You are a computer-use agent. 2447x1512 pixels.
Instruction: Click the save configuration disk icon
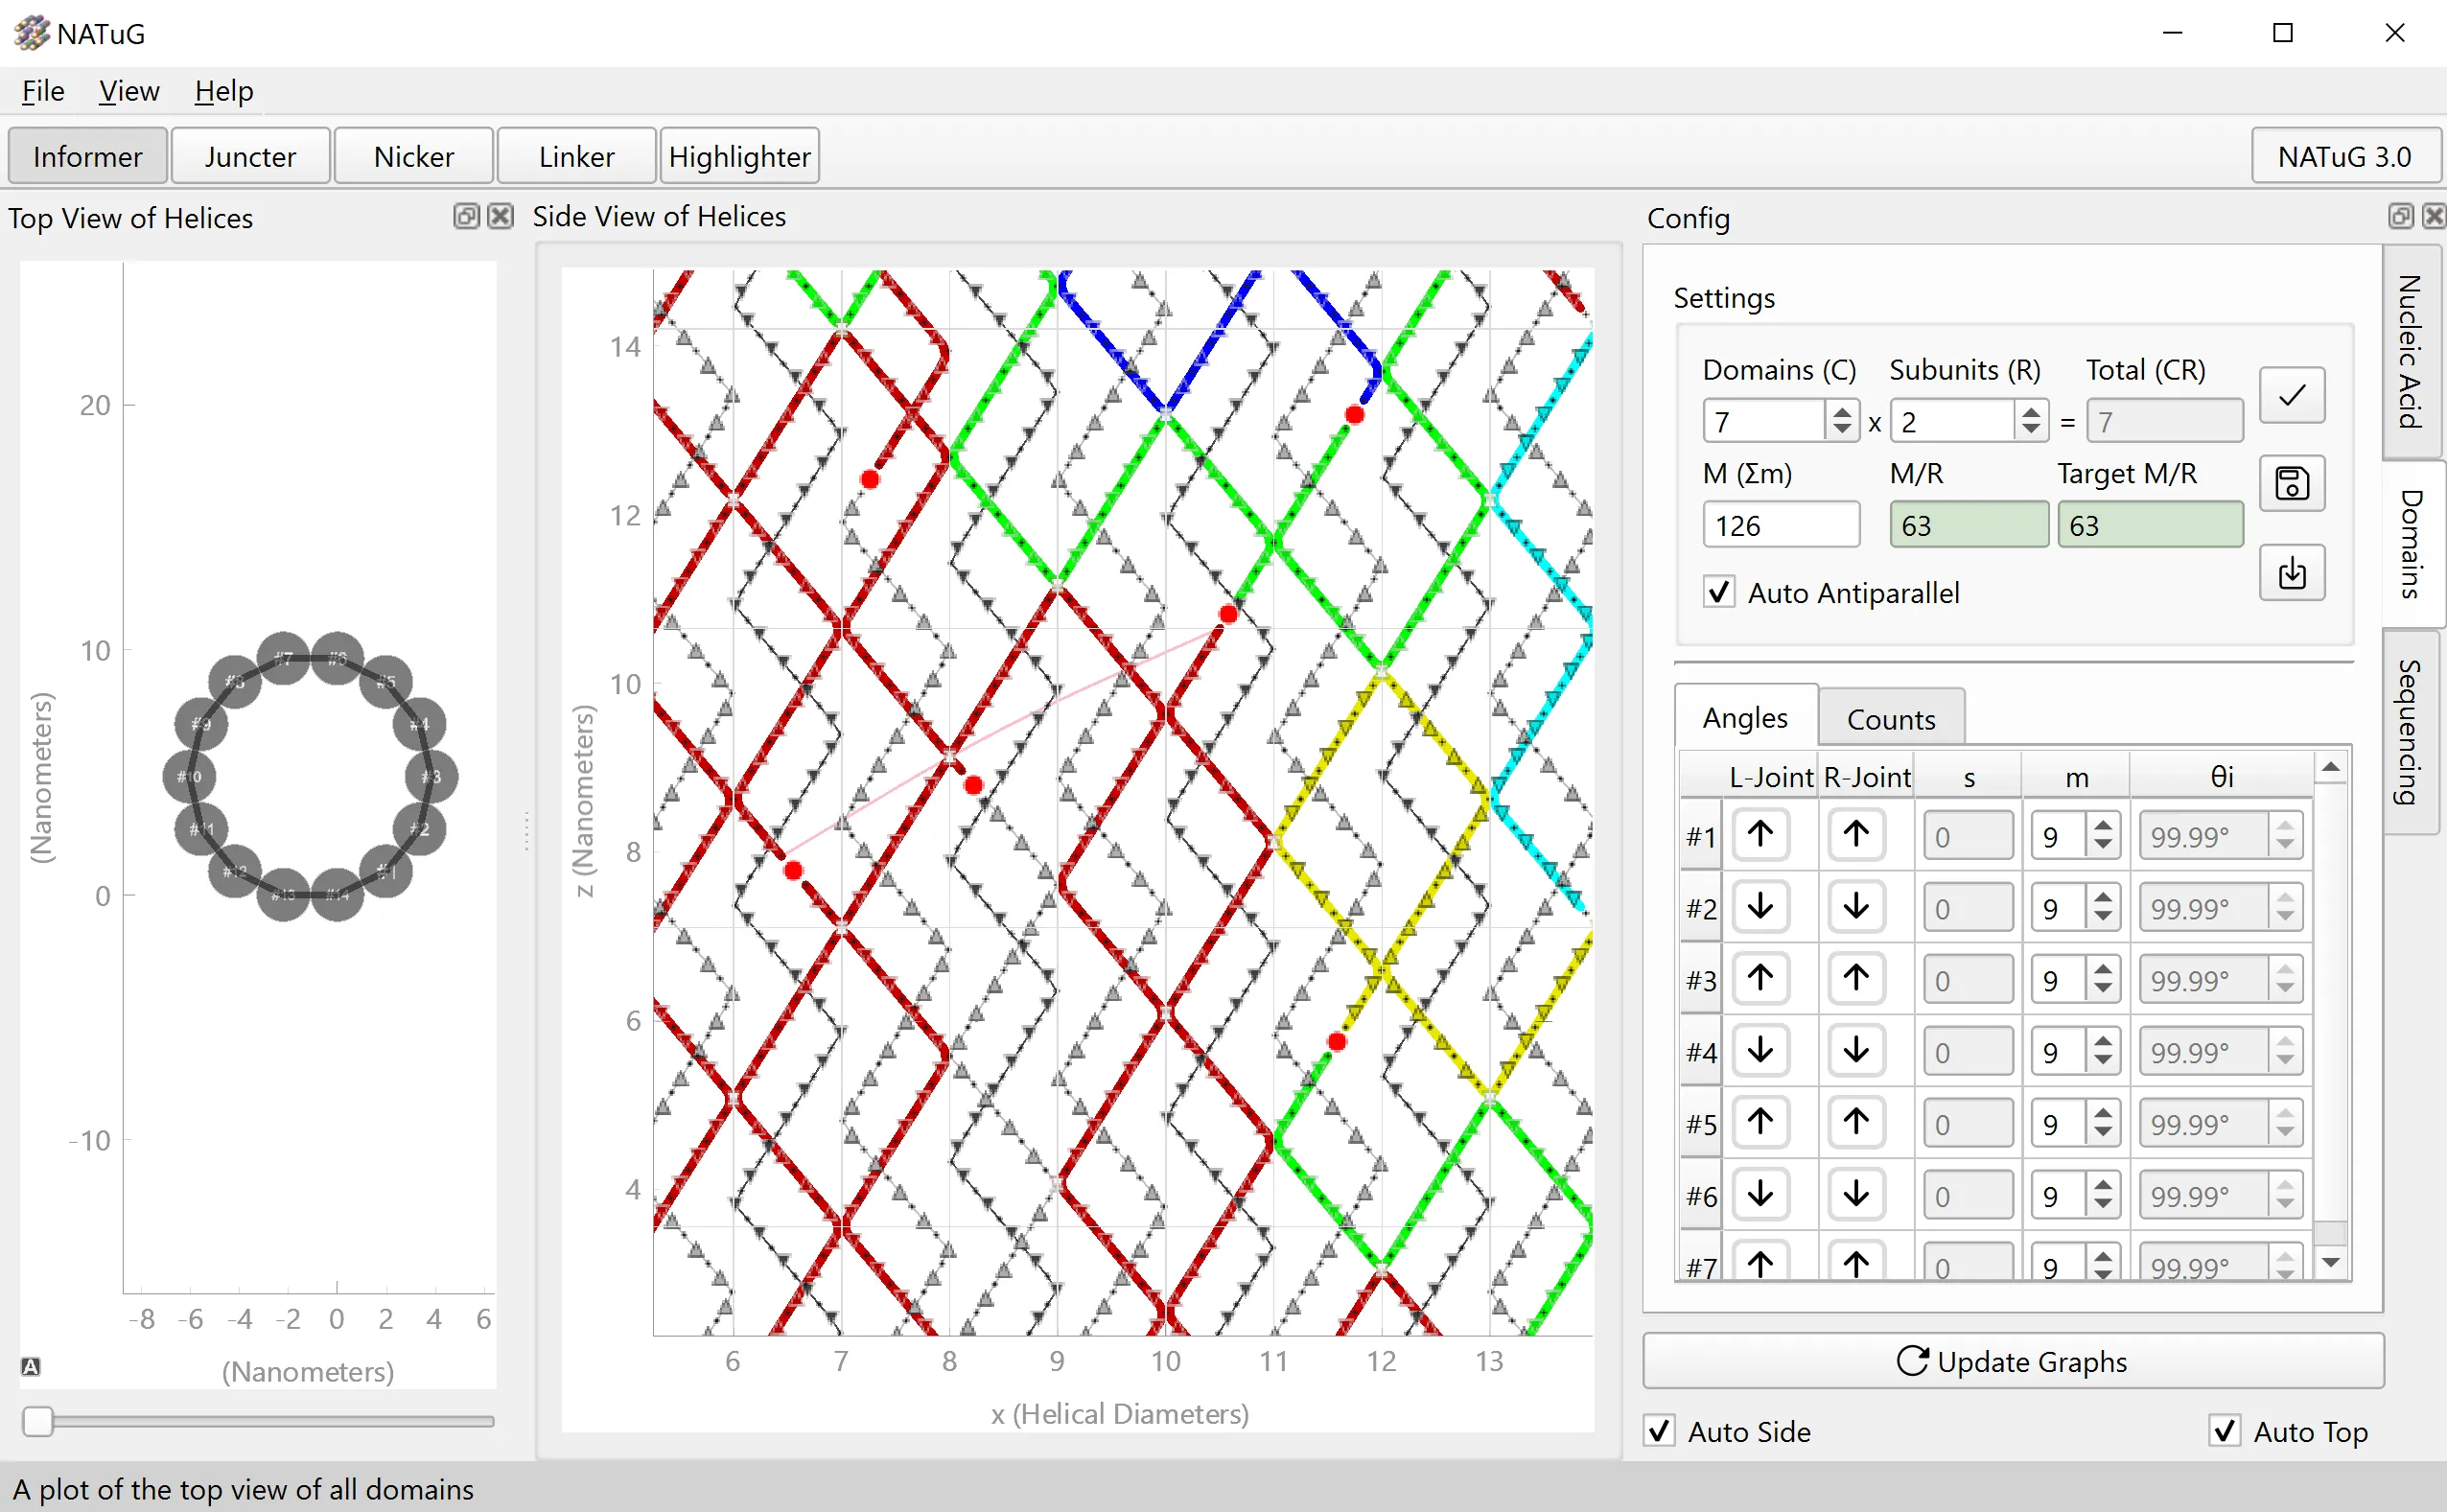click(2291, 484)
